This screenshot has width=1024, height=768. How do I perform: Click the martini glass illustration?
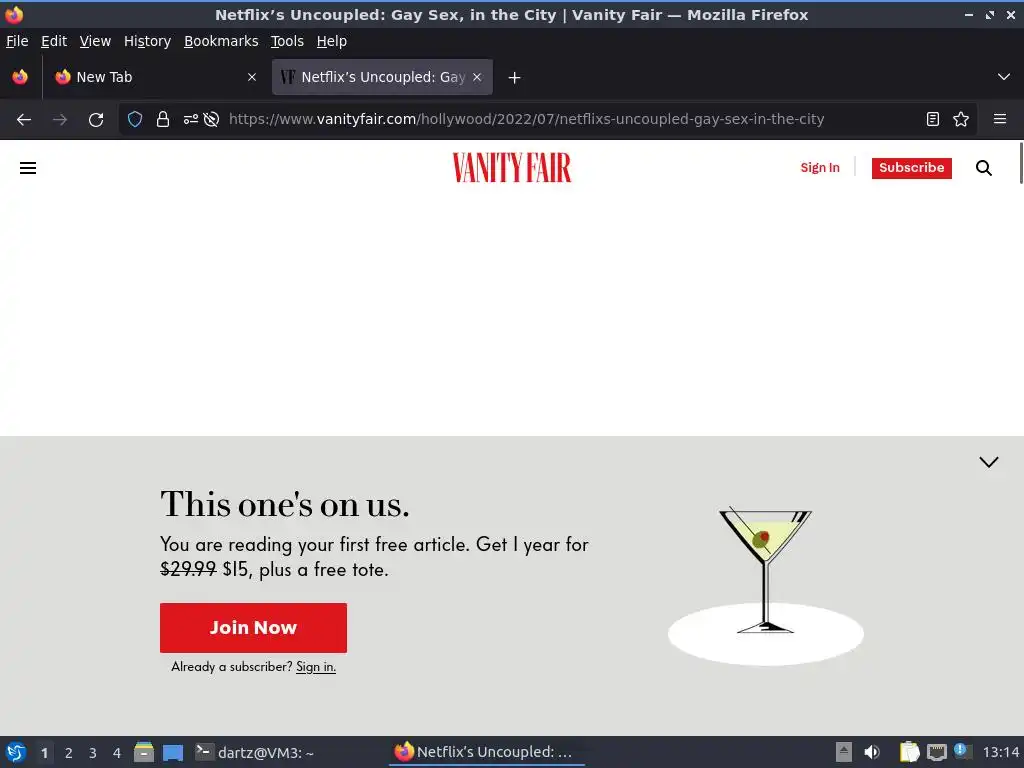click(765, 586)
